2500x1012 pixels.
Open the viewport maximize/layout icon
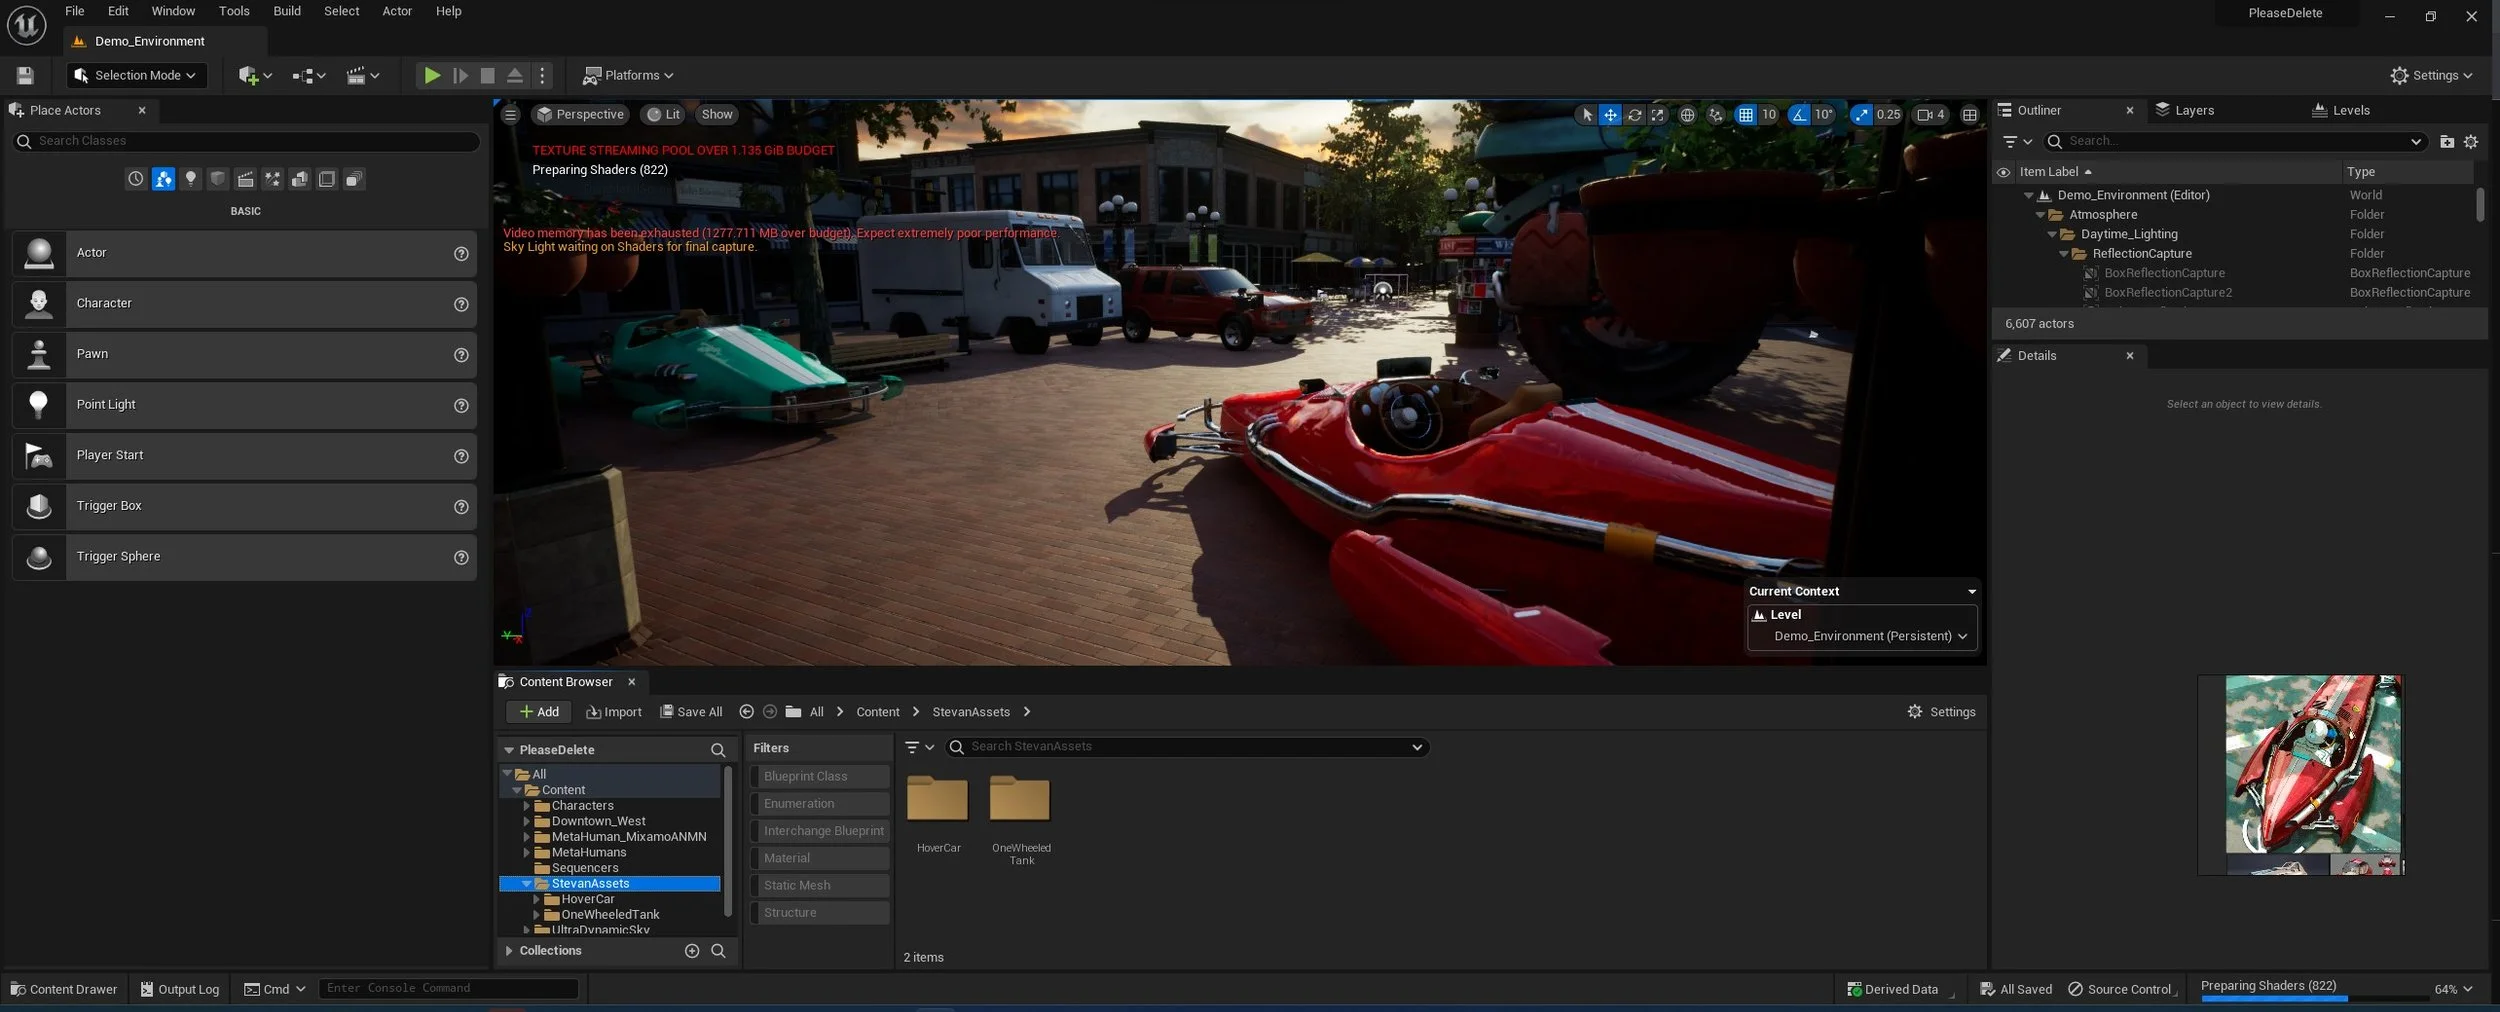(x=1971, y=114)
